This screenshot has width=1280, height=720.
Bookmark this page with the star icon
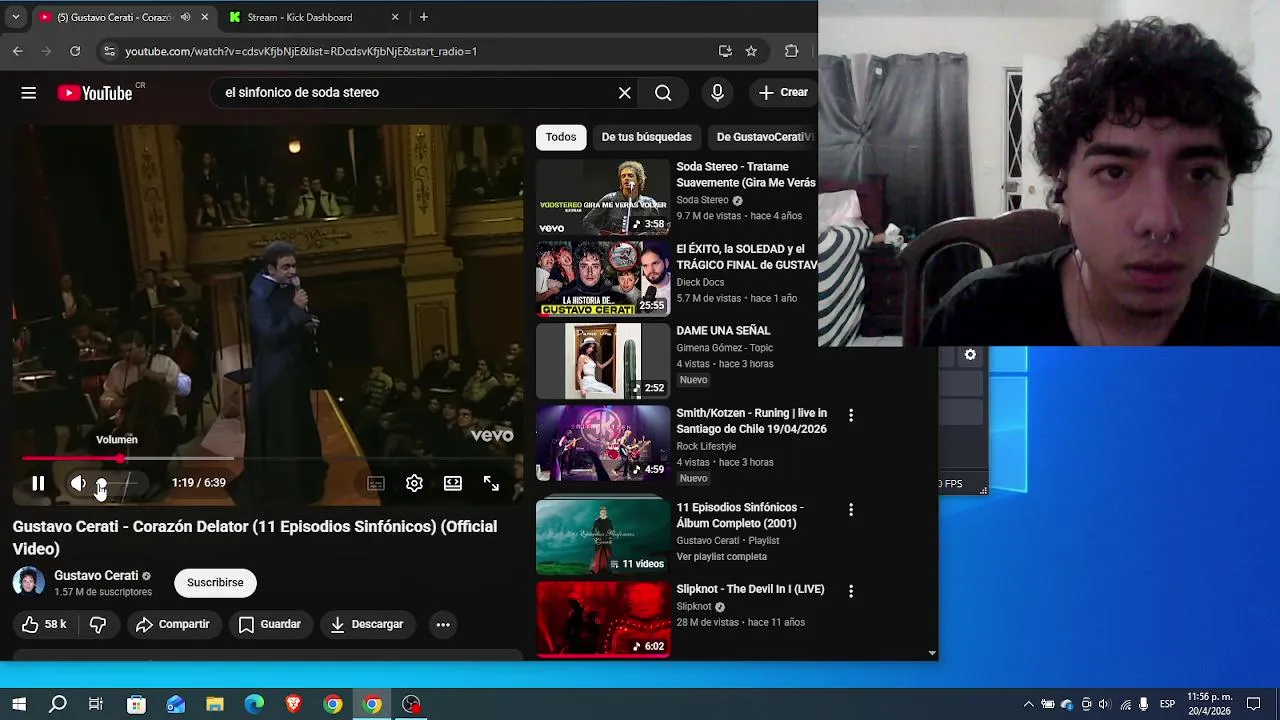tap(751, 51)
